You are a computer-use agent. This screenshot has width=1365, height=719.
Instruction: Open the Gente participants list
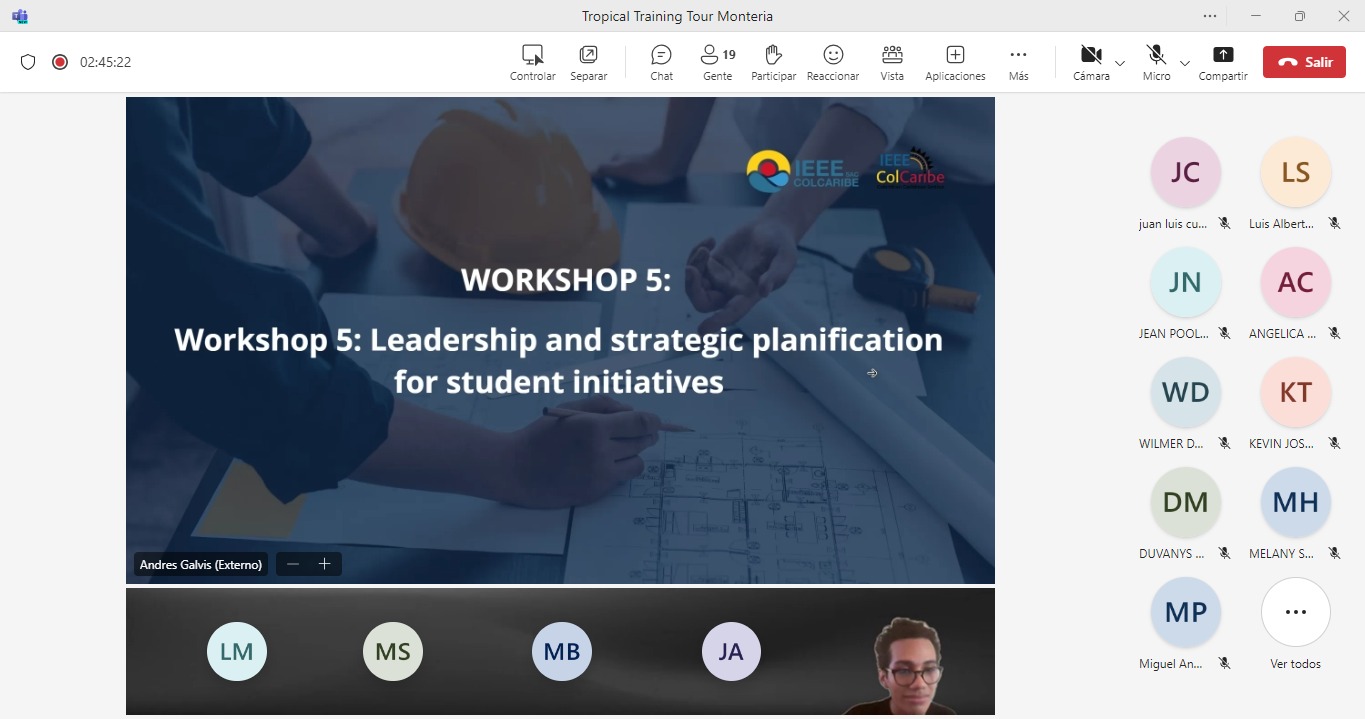[x=717, y=62]
